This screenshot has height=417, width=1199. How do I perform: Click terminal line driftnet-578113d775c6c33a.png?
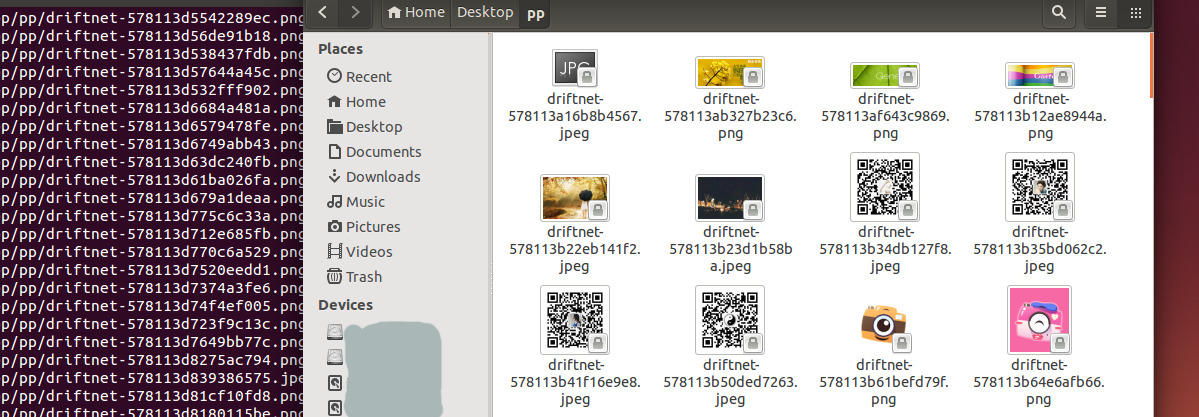[x=151, y=216]
